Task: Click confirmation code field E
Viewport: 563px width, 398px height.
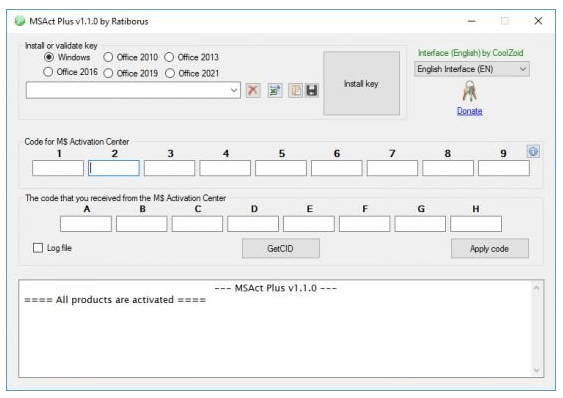Action: click(309, 224)
